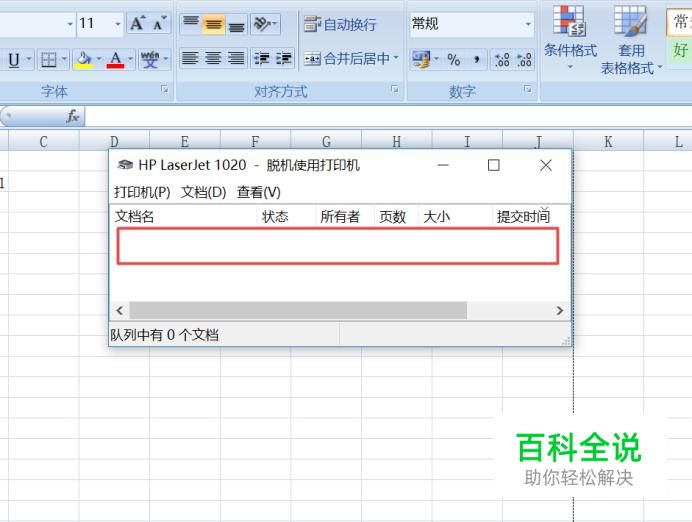This screenshot has height=522, width=692.
Task: Select the 好 cell style
Action: pos(680,50)
